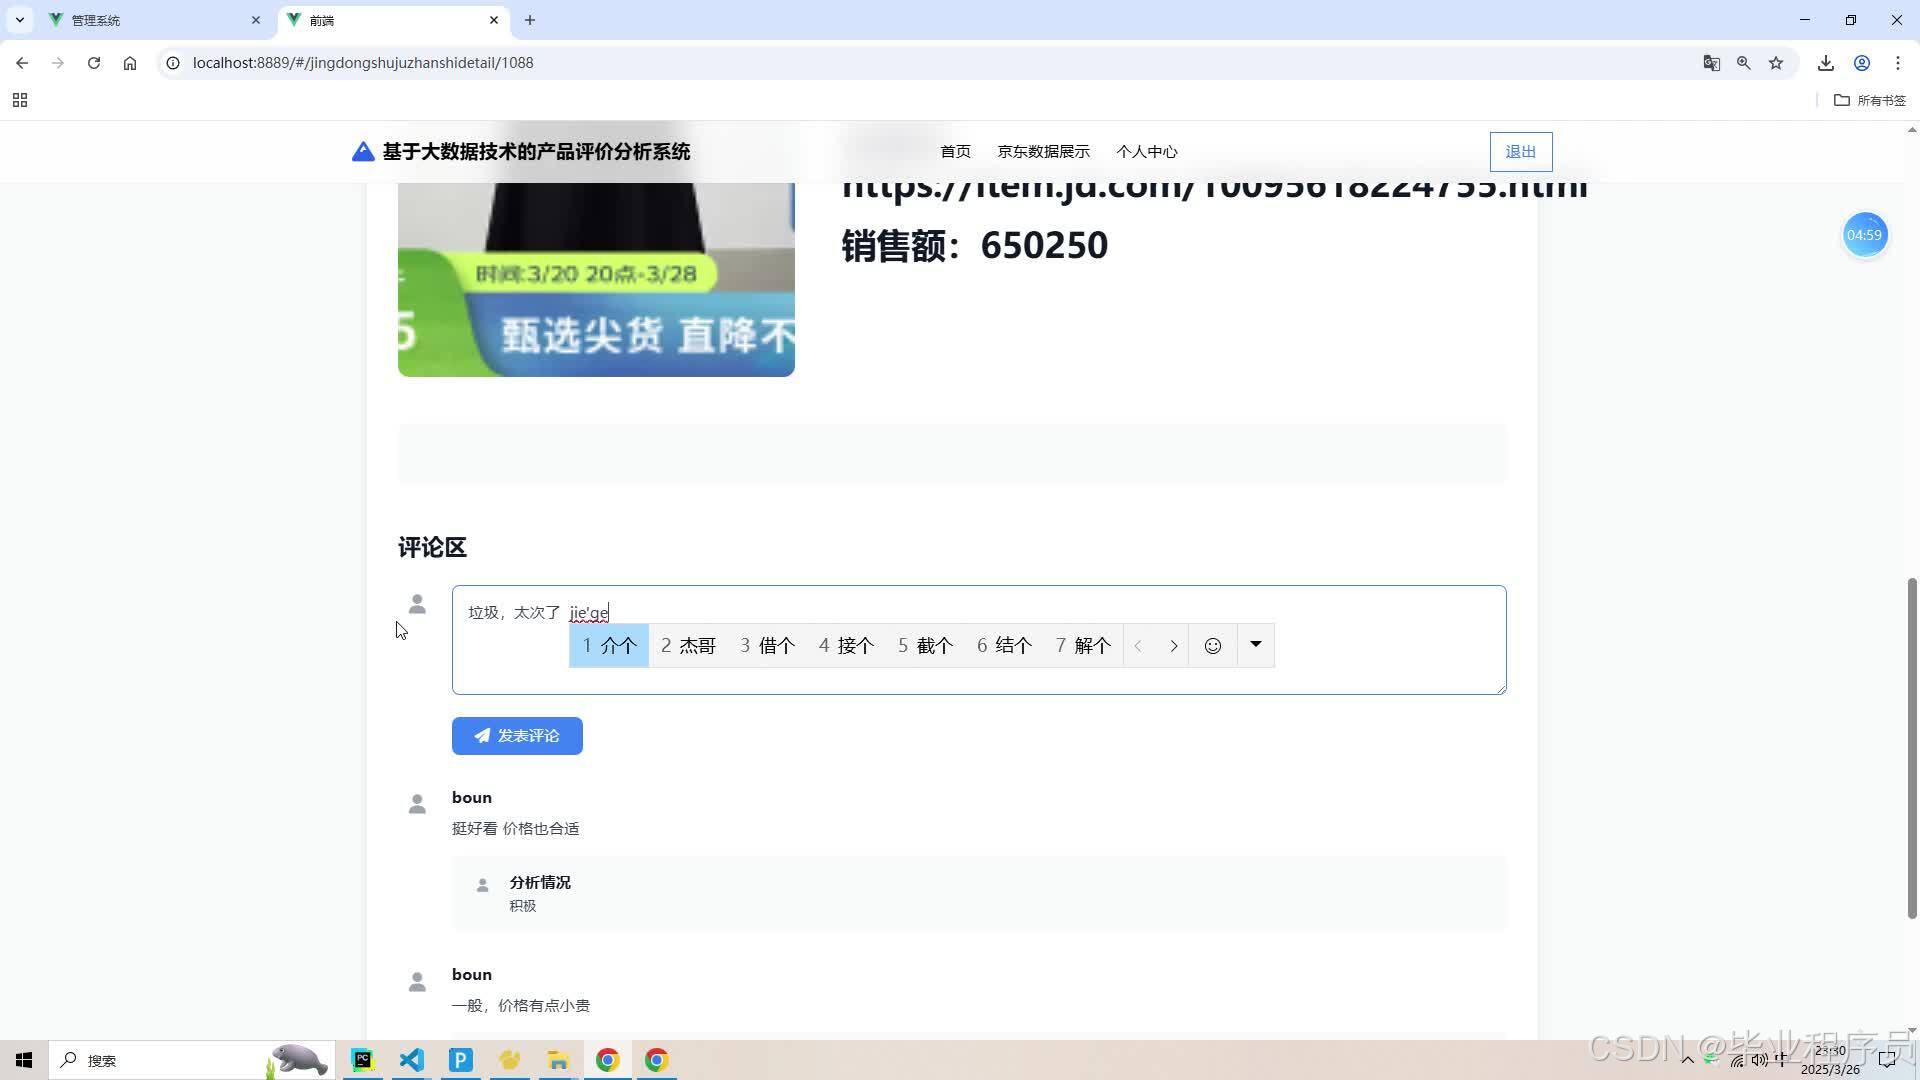
Task: Click the address bar URL field
Action: click(930, 62)
